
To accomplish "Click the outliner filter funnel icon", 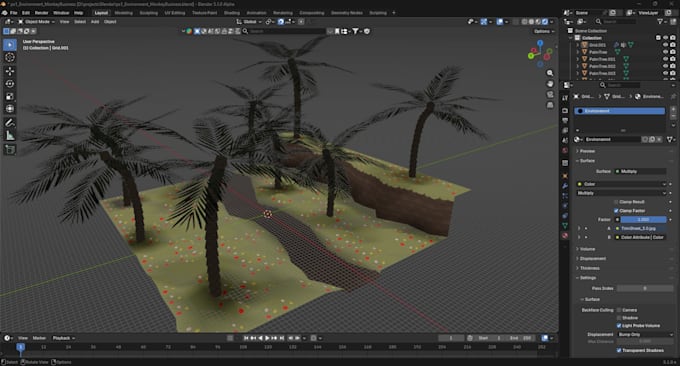I will (660, 21).
